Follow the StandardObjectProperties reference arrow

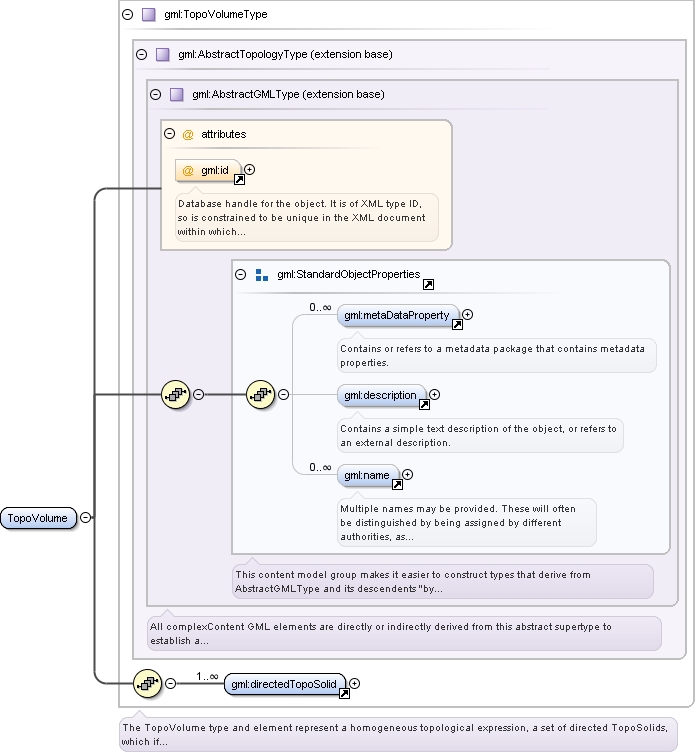(x=428, y=285)
